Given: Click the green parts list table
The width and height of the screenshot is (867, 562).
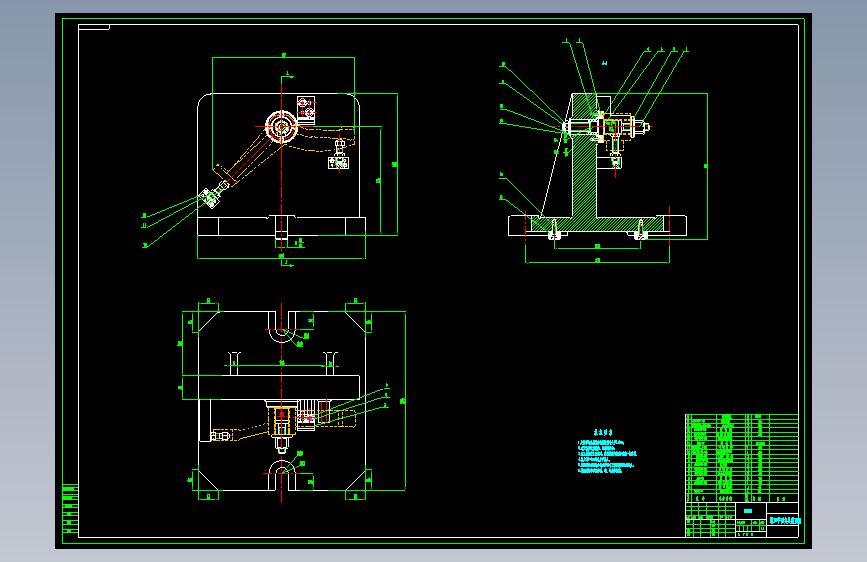Looking at the screenshot, I should pyautogui.click(x=742, y=458).
